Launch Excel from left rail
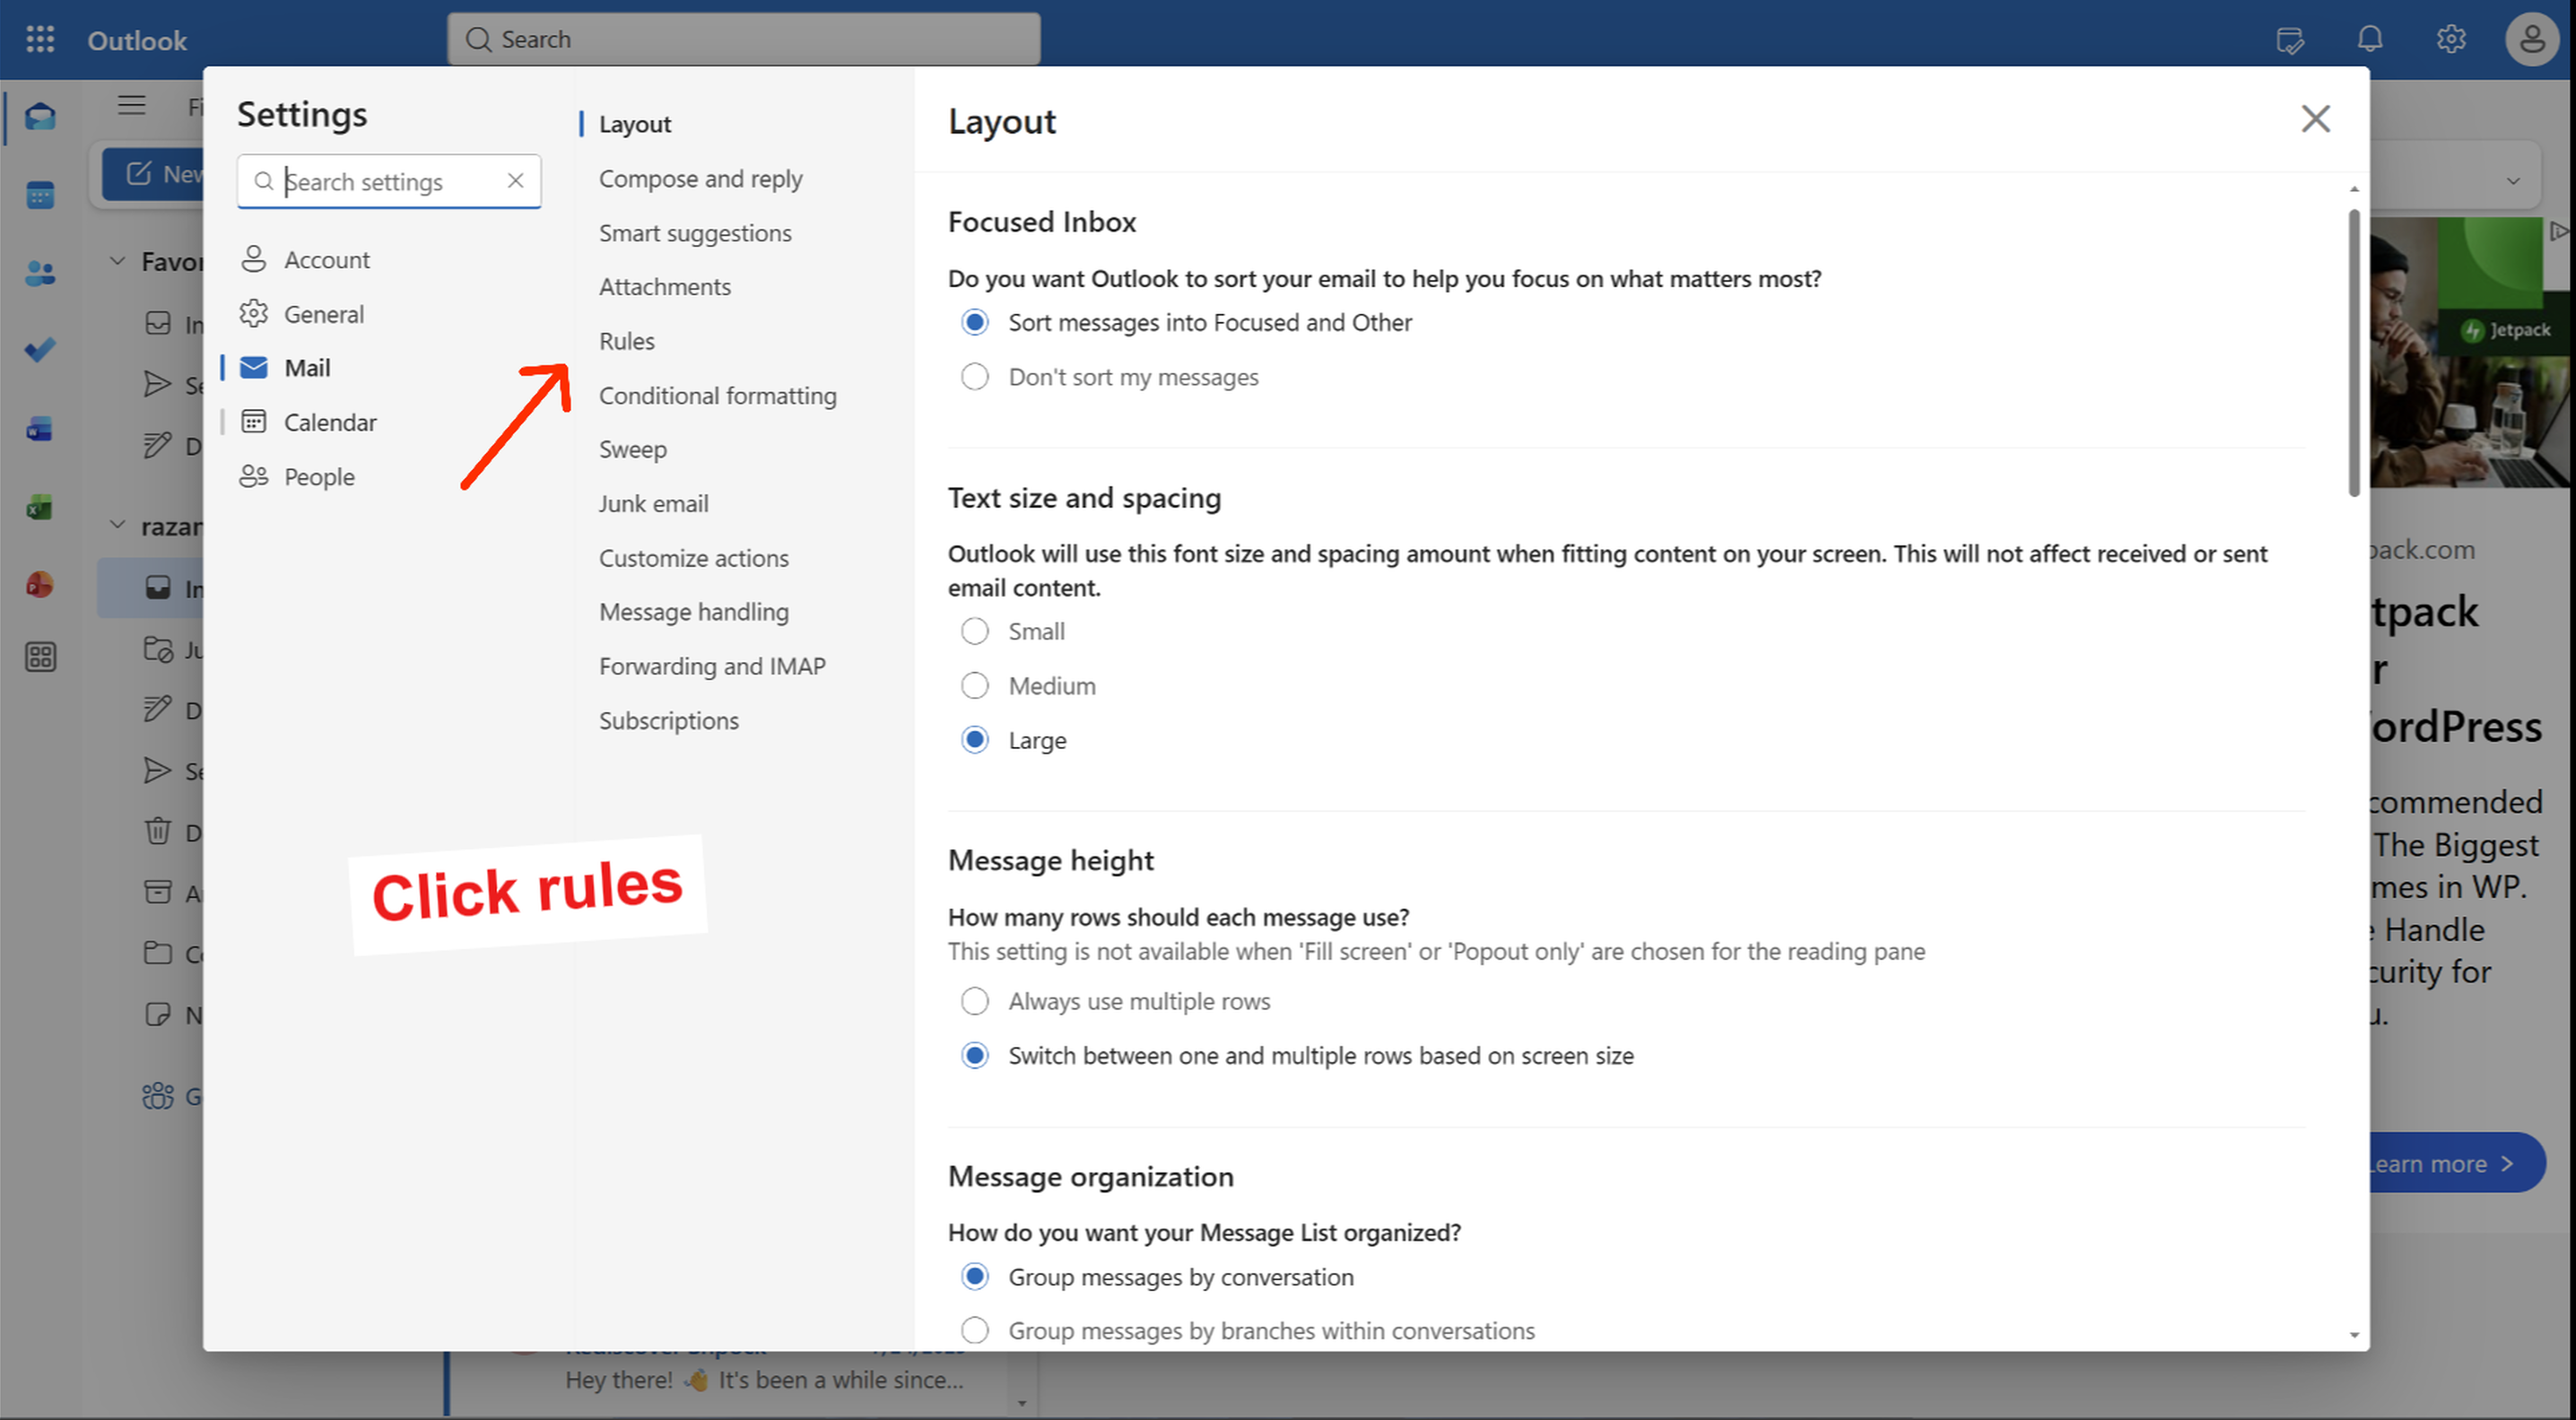Viewport: 2576px width, 1420px height. [40, 507]
